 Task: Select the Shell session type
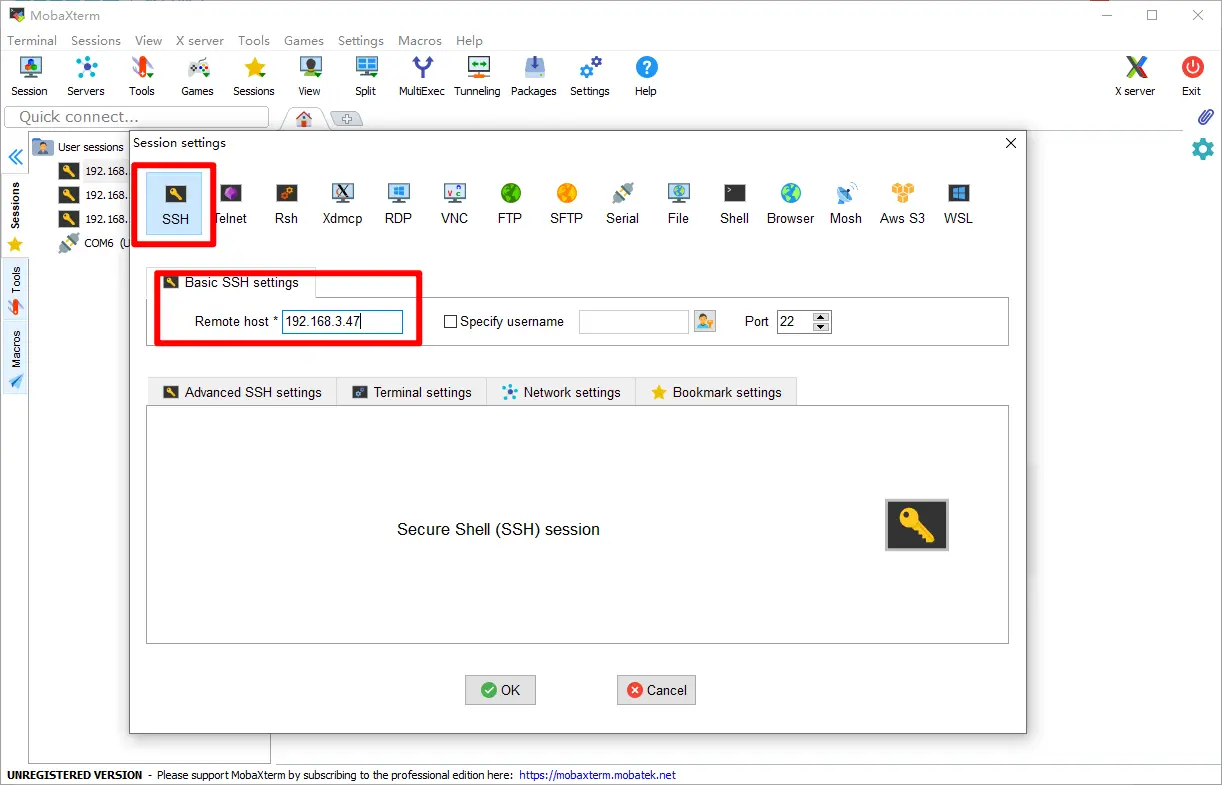734,204
